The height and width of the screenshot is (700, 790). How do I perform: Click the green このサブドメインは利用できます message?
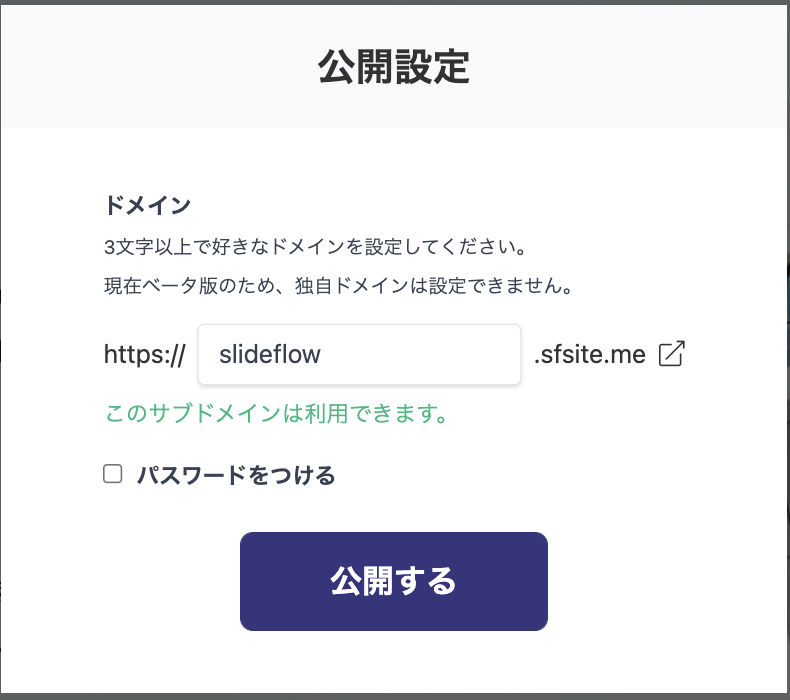tap(275, 414)
